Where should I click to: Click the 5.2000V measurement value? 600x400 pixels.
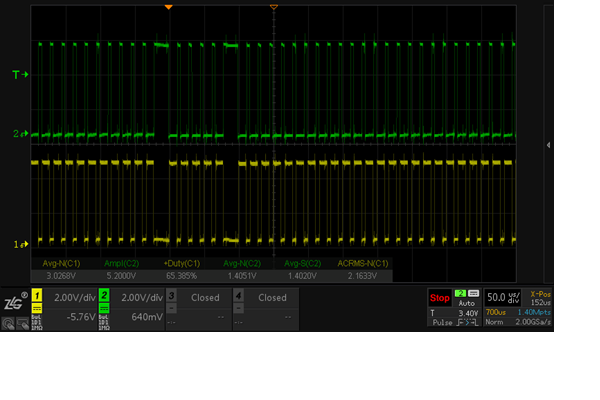(x=121, y=276)
